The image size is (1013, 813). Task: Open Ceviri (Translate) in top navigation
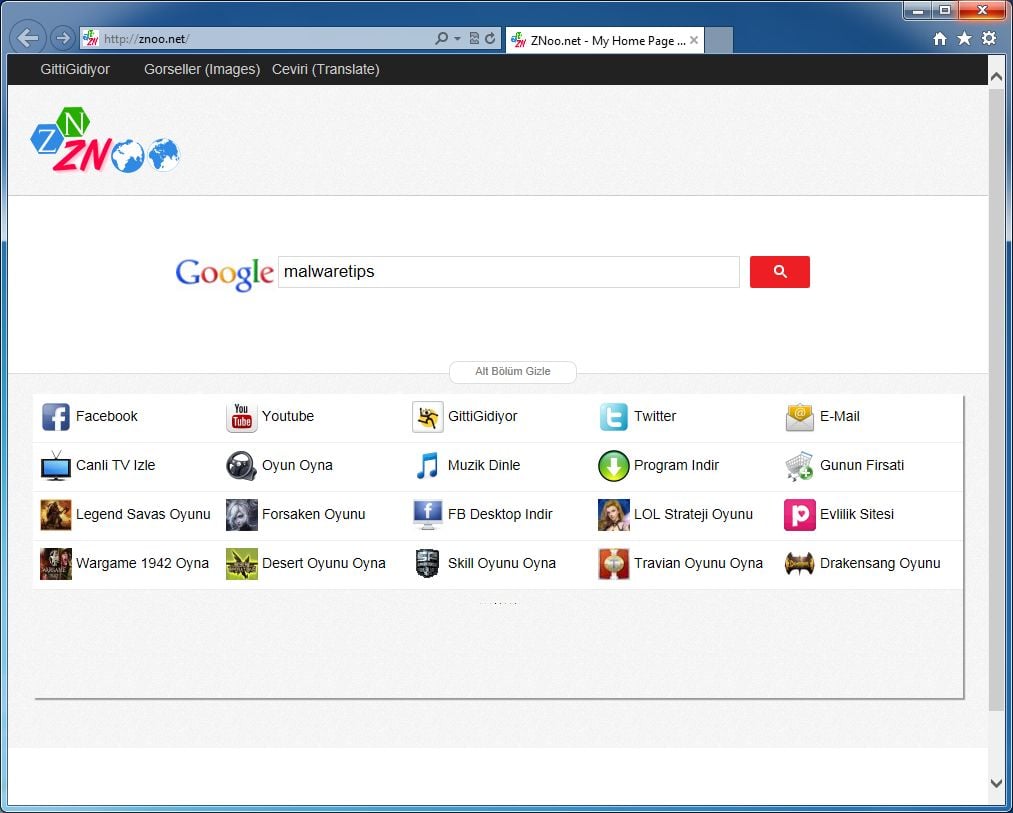[x=326, y=69]
